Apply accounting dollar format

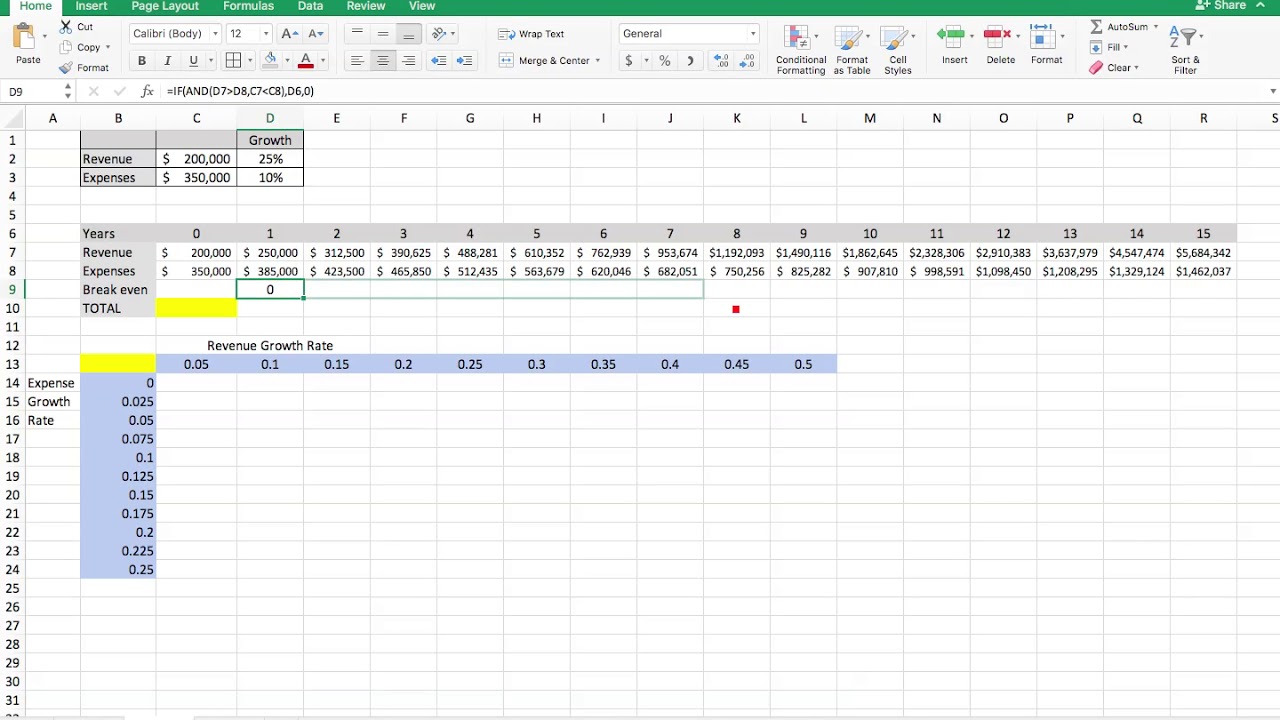pyautogui.click(x=629, y=61)
